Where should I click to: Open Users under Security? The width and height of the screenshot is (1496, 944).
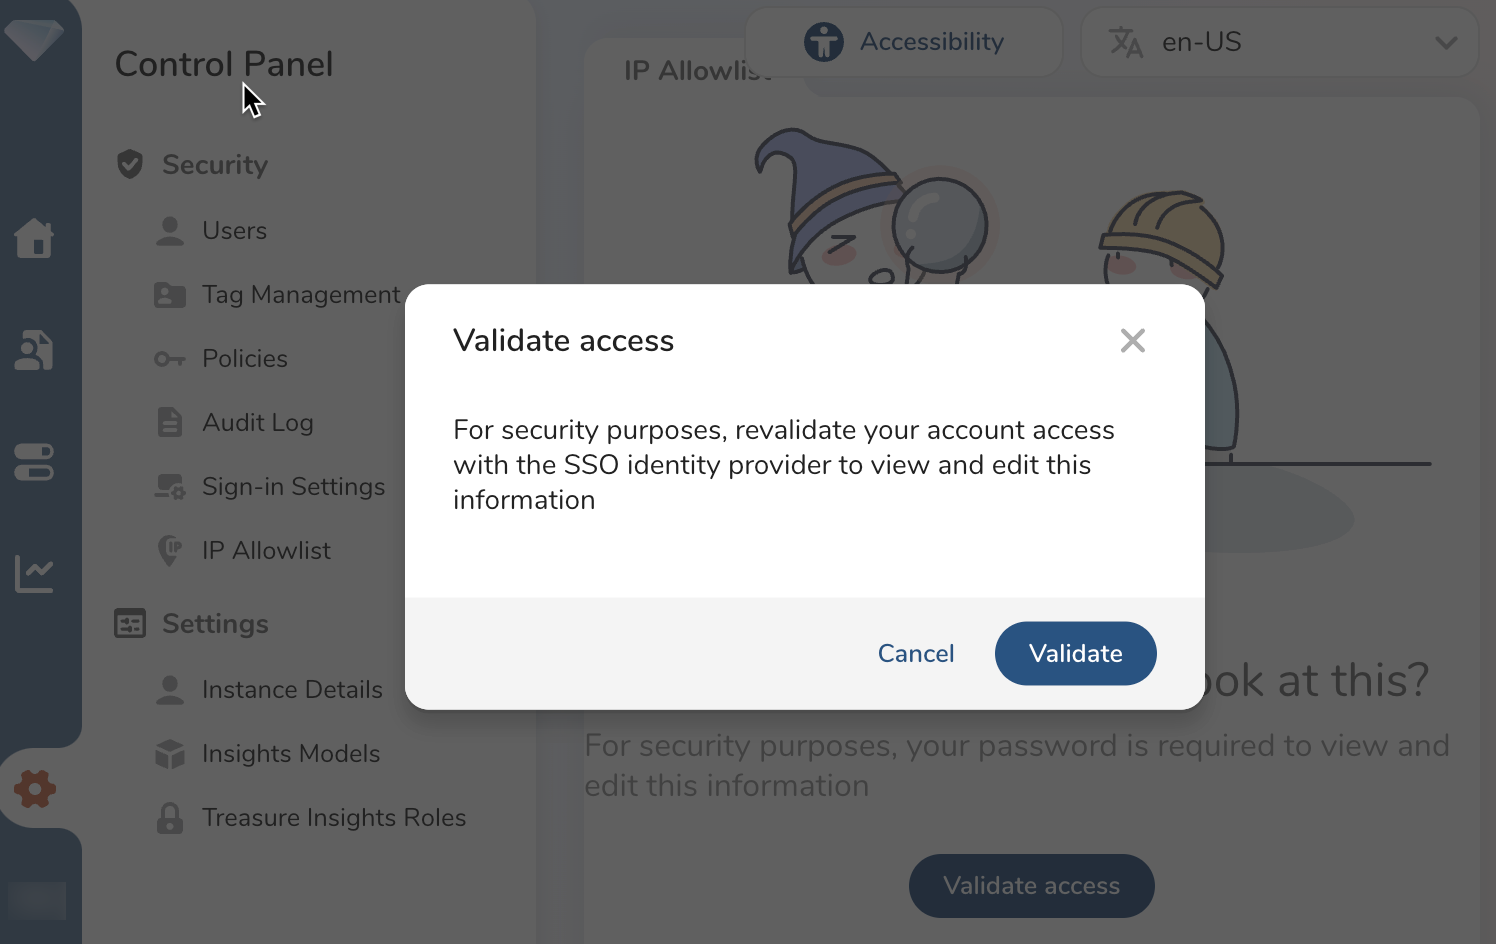point(234,231)
